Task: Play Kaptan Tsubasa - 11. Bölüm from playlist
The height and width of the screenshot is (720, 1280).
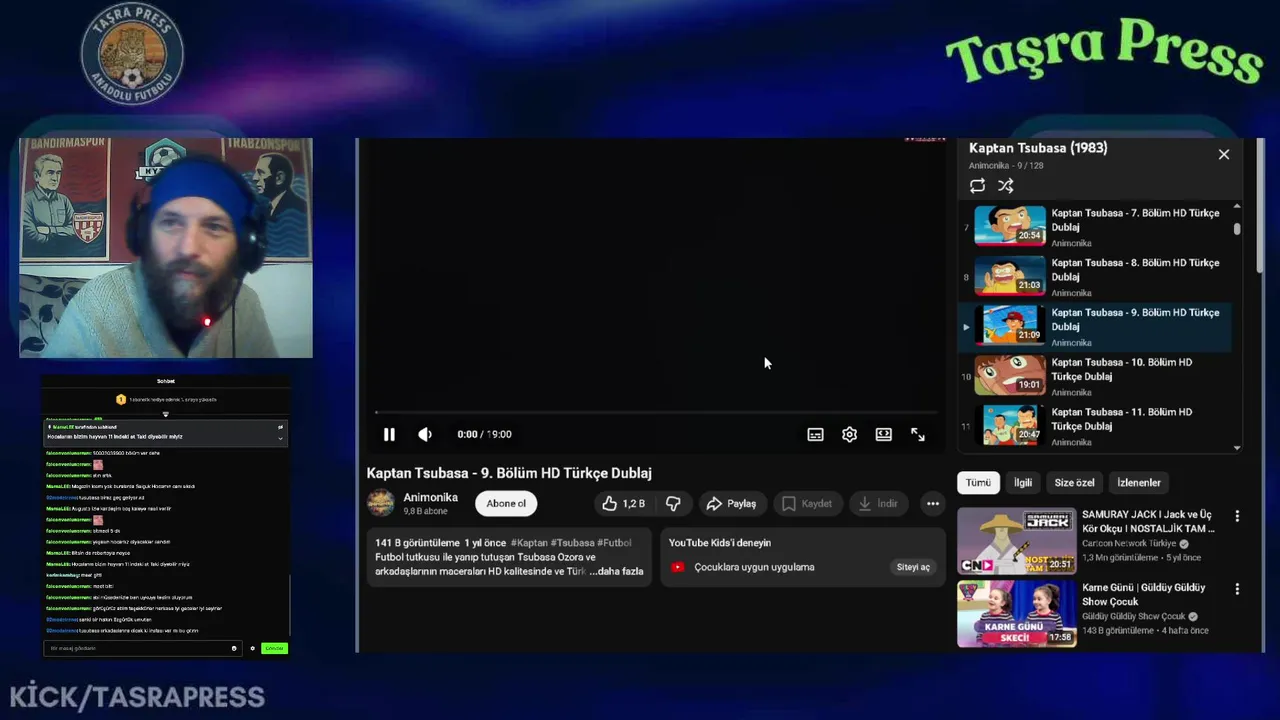Action: (x=1095, y=426)
